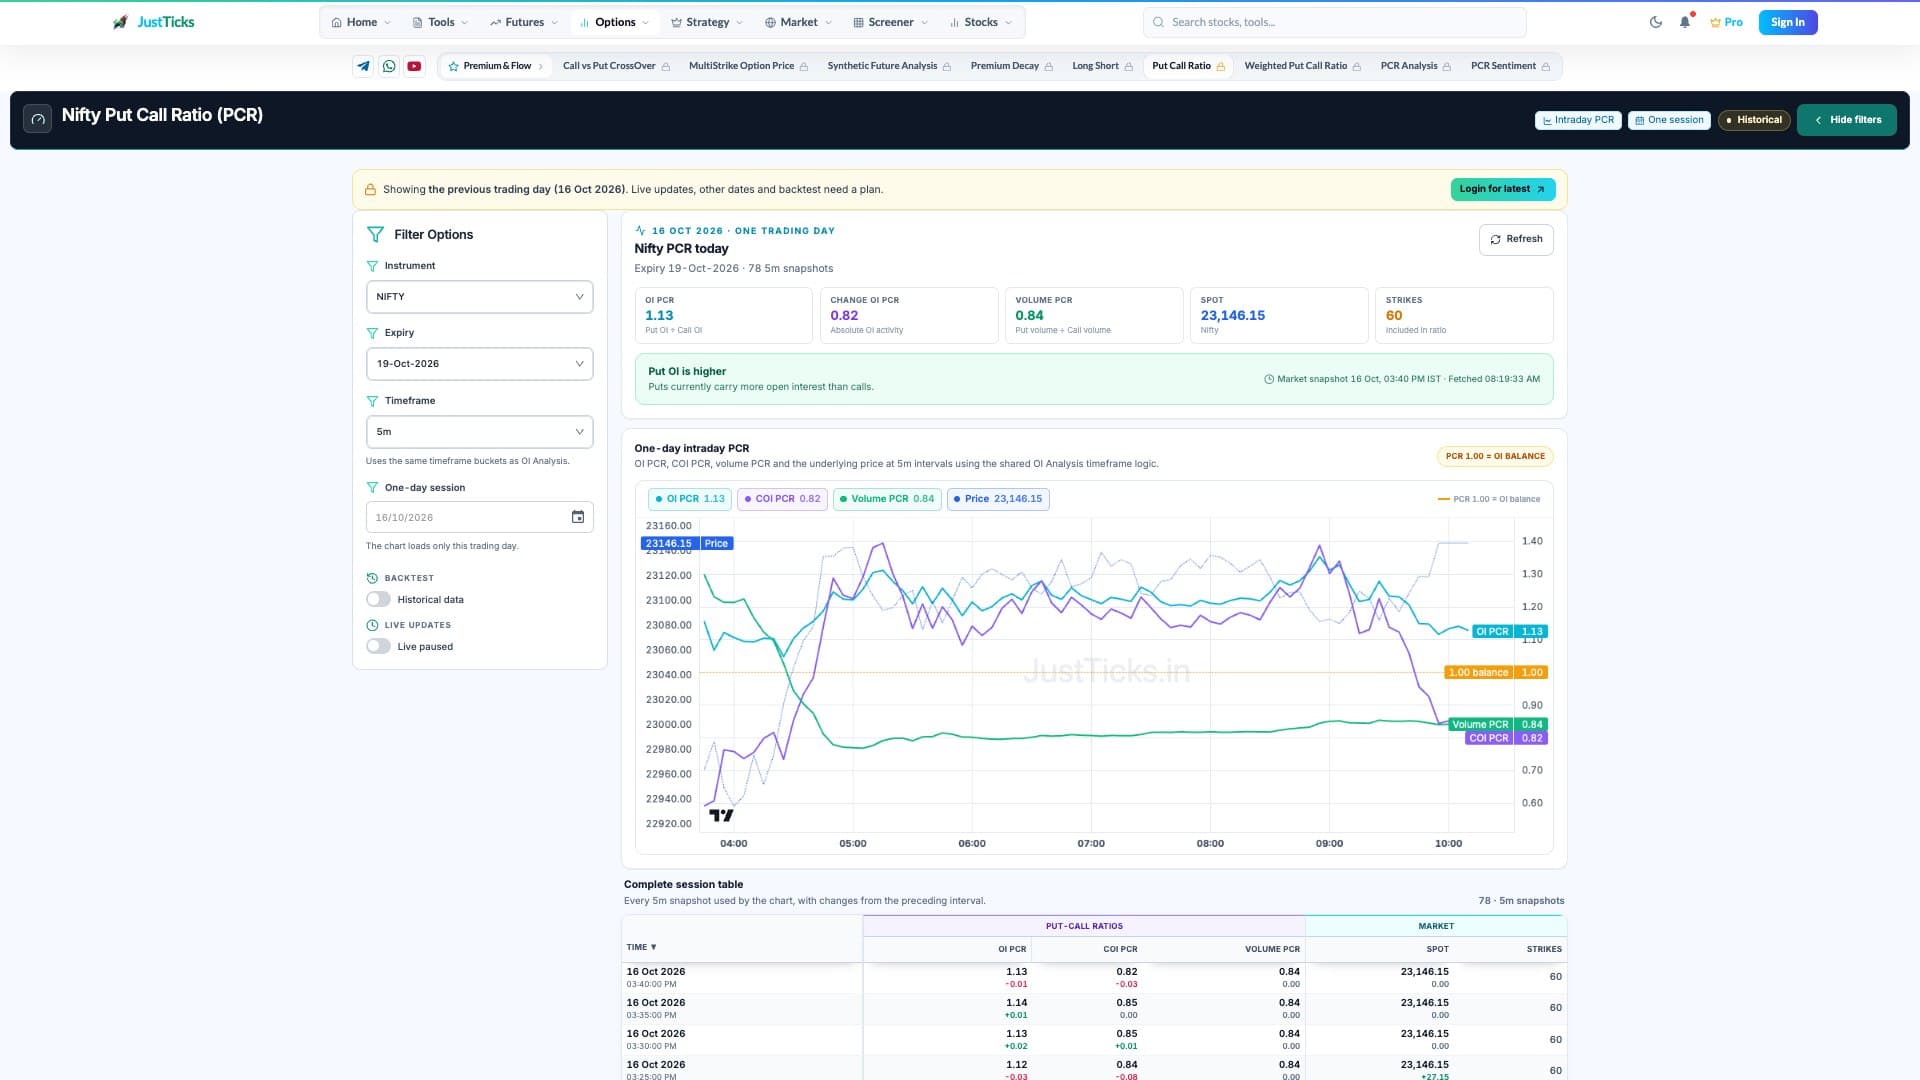This screenshot has height=1080, width=1920.
Task: Switch to Call vs Put CrossOver tab
Action: coord(616,66)
